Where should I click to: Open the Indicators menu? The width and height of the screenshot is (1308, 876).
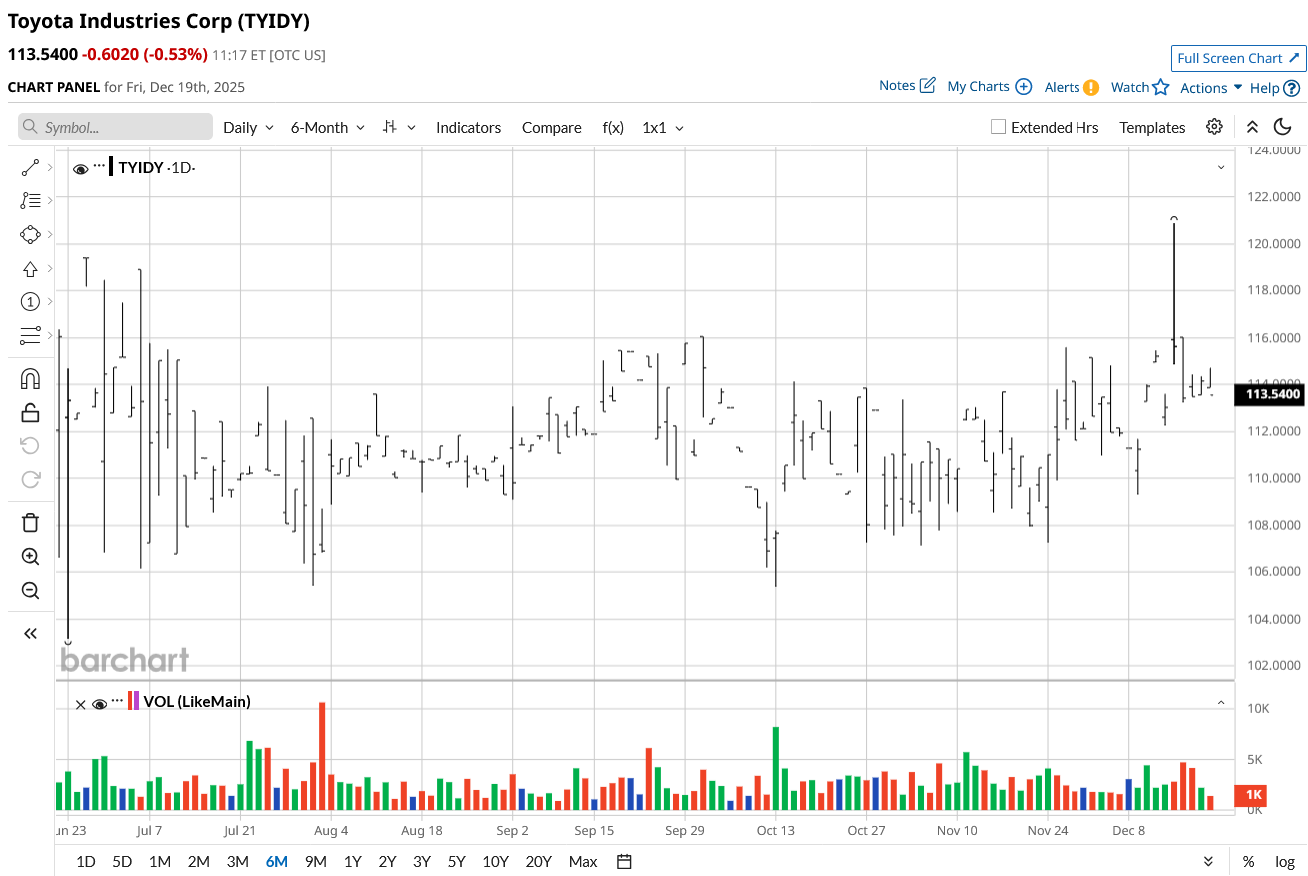[468, 128]
